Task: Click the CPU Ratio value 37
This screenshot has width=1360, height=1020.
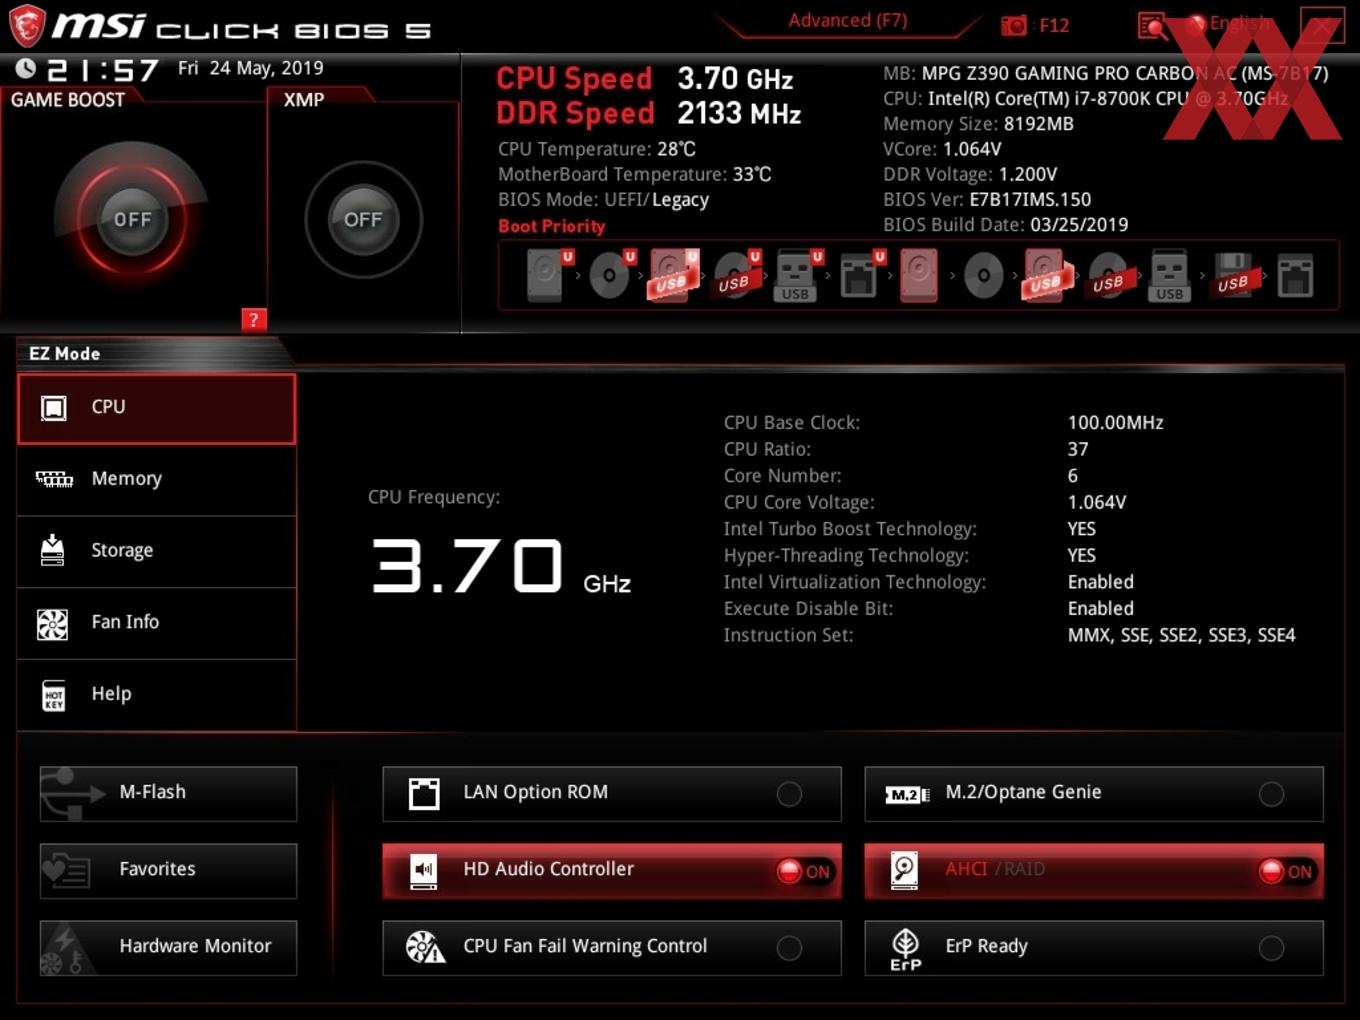Action: tap(1078, 450)
